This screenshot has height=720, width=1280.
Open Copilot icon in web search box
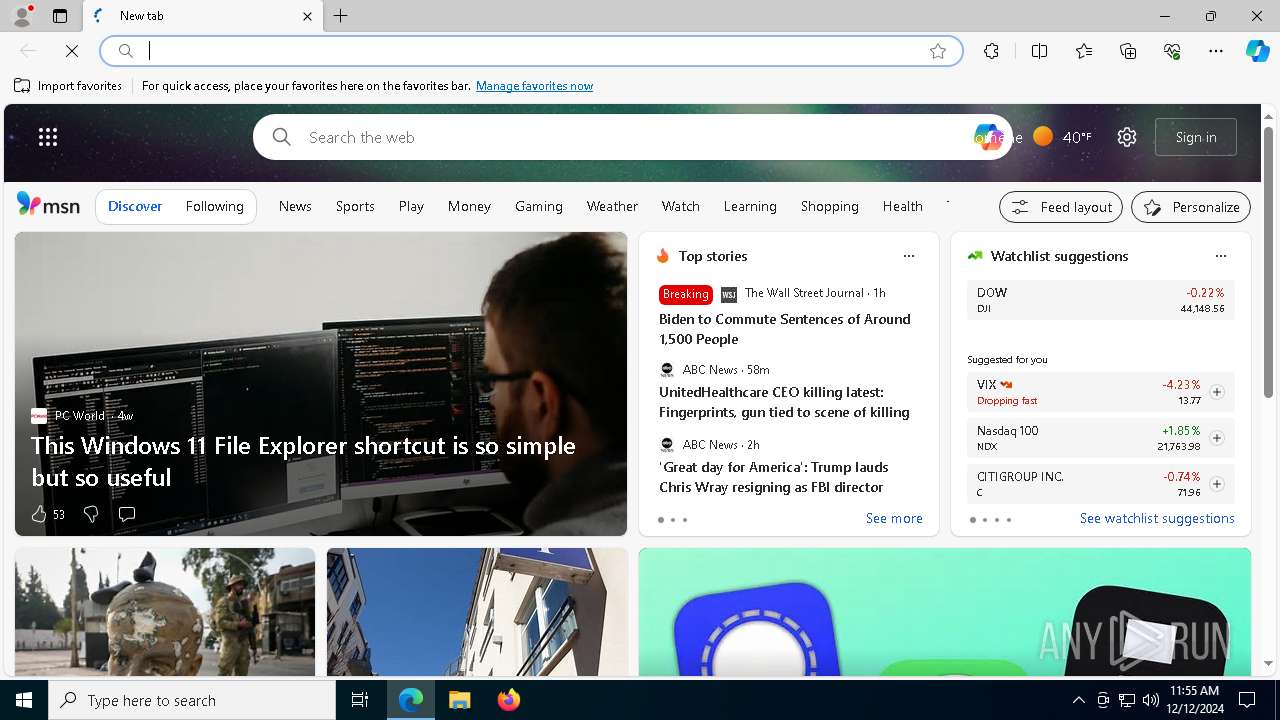point(987,137)
